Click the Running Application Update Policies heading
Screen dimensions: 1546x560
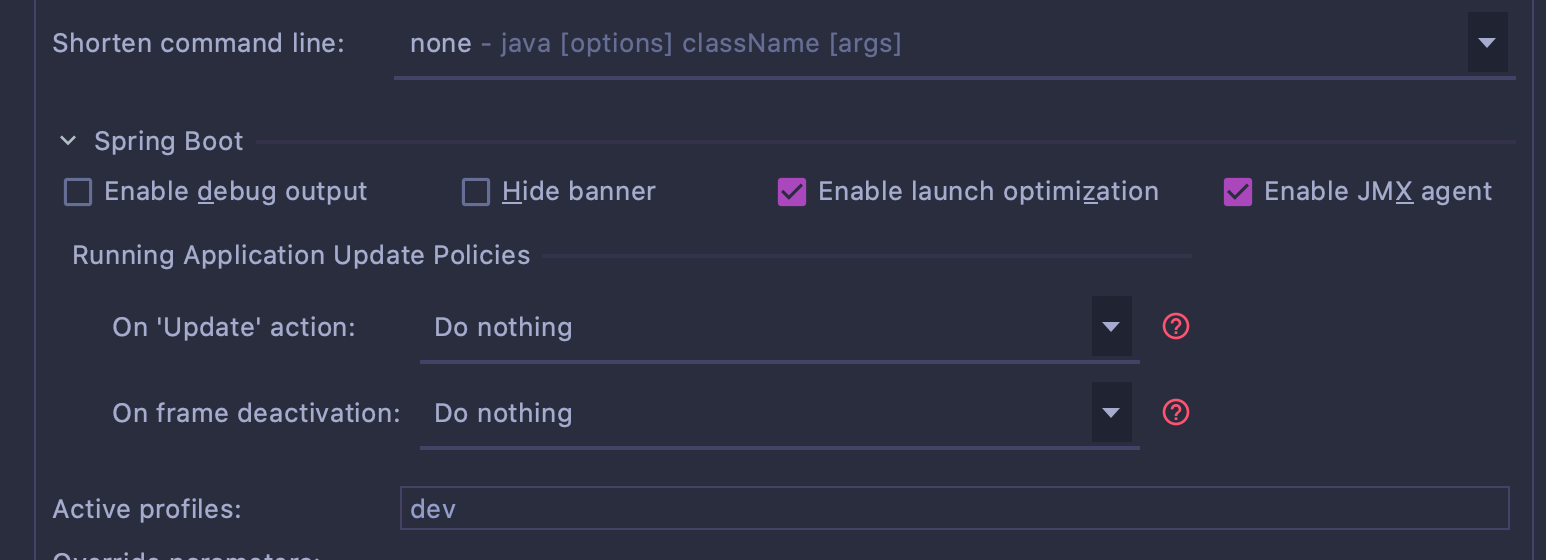click(x=301, y=256)
